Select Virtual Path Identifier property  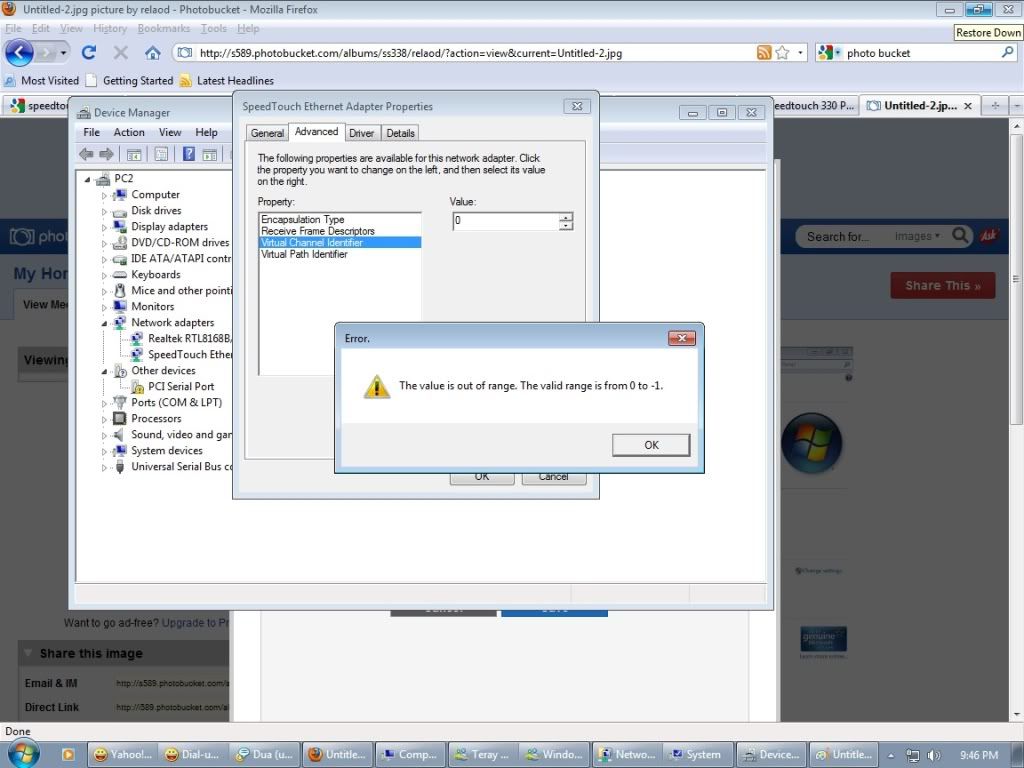tap(304, 255)
